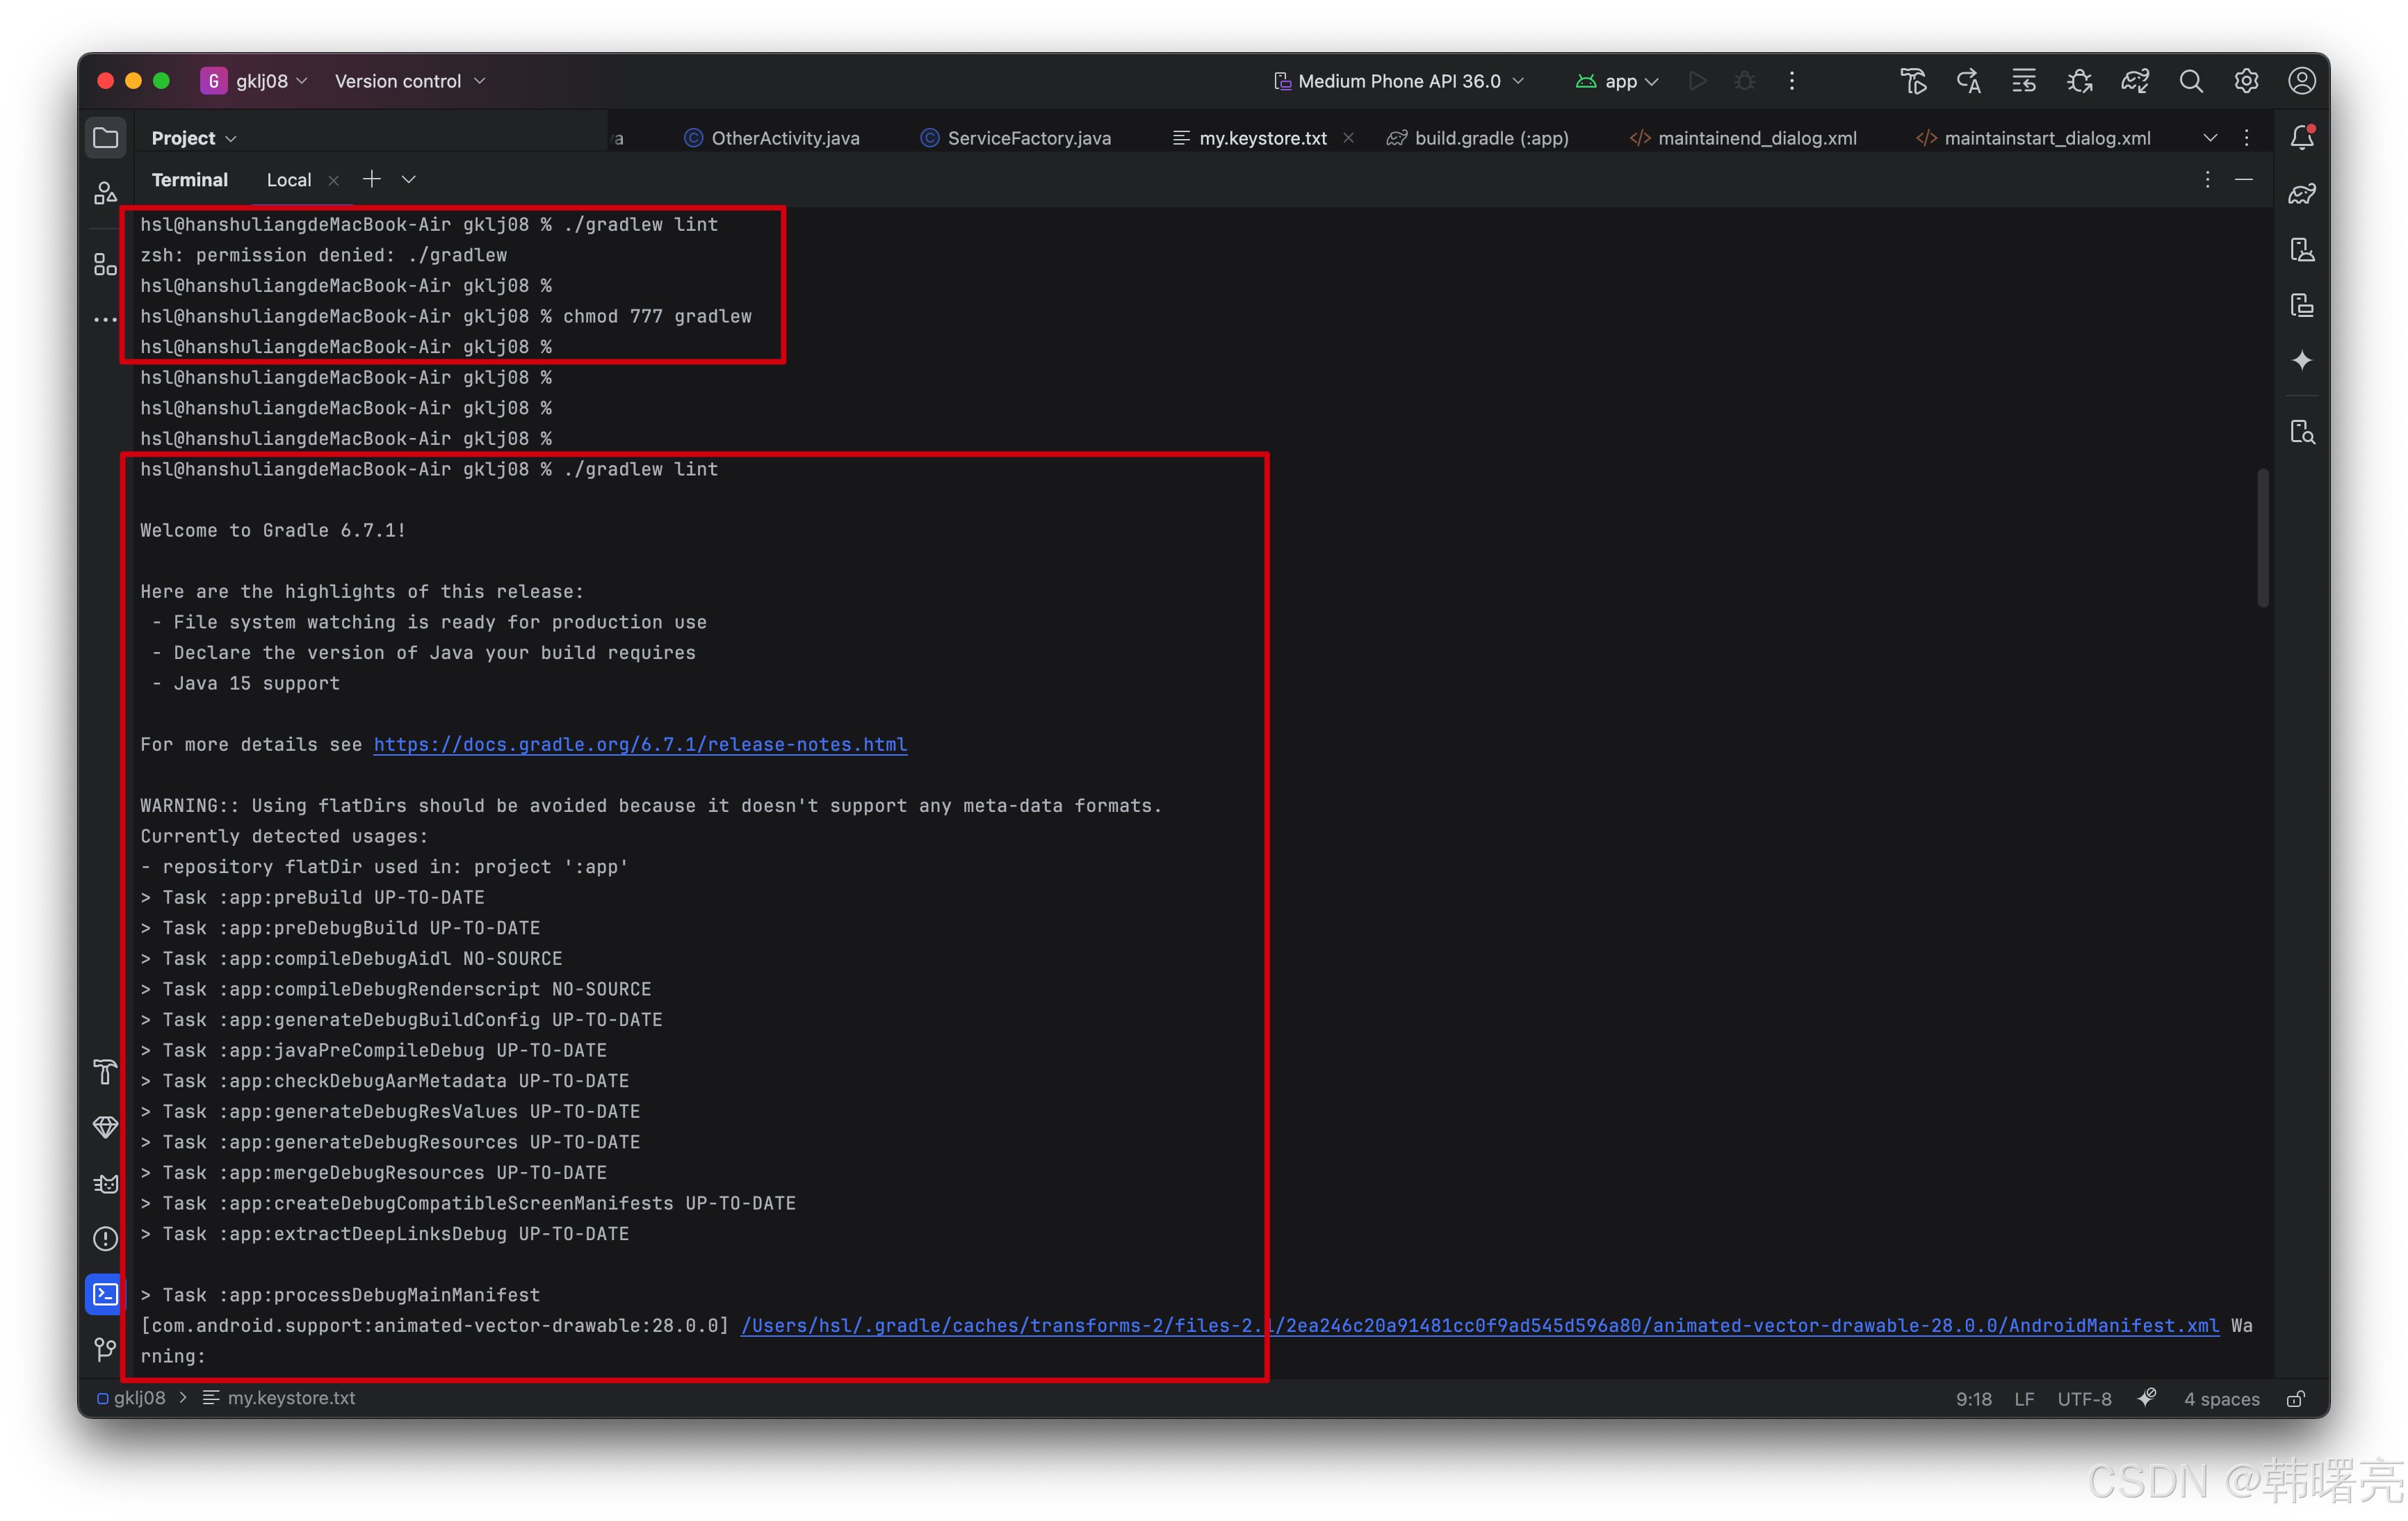Show notifications via the bell icon

coord(2302,137)
